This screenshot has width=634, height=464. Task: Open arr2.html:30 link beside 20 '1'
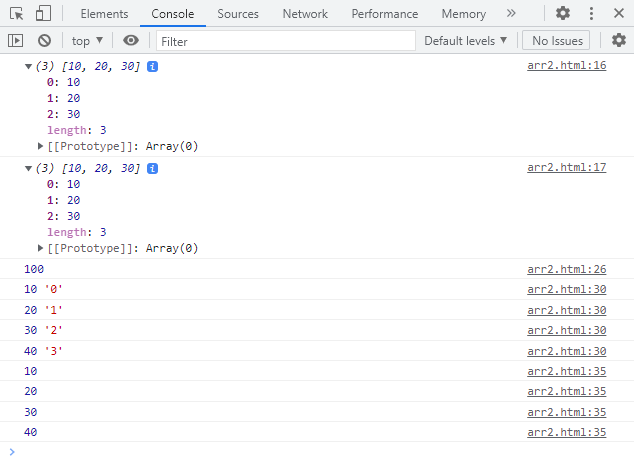(566, 310)
